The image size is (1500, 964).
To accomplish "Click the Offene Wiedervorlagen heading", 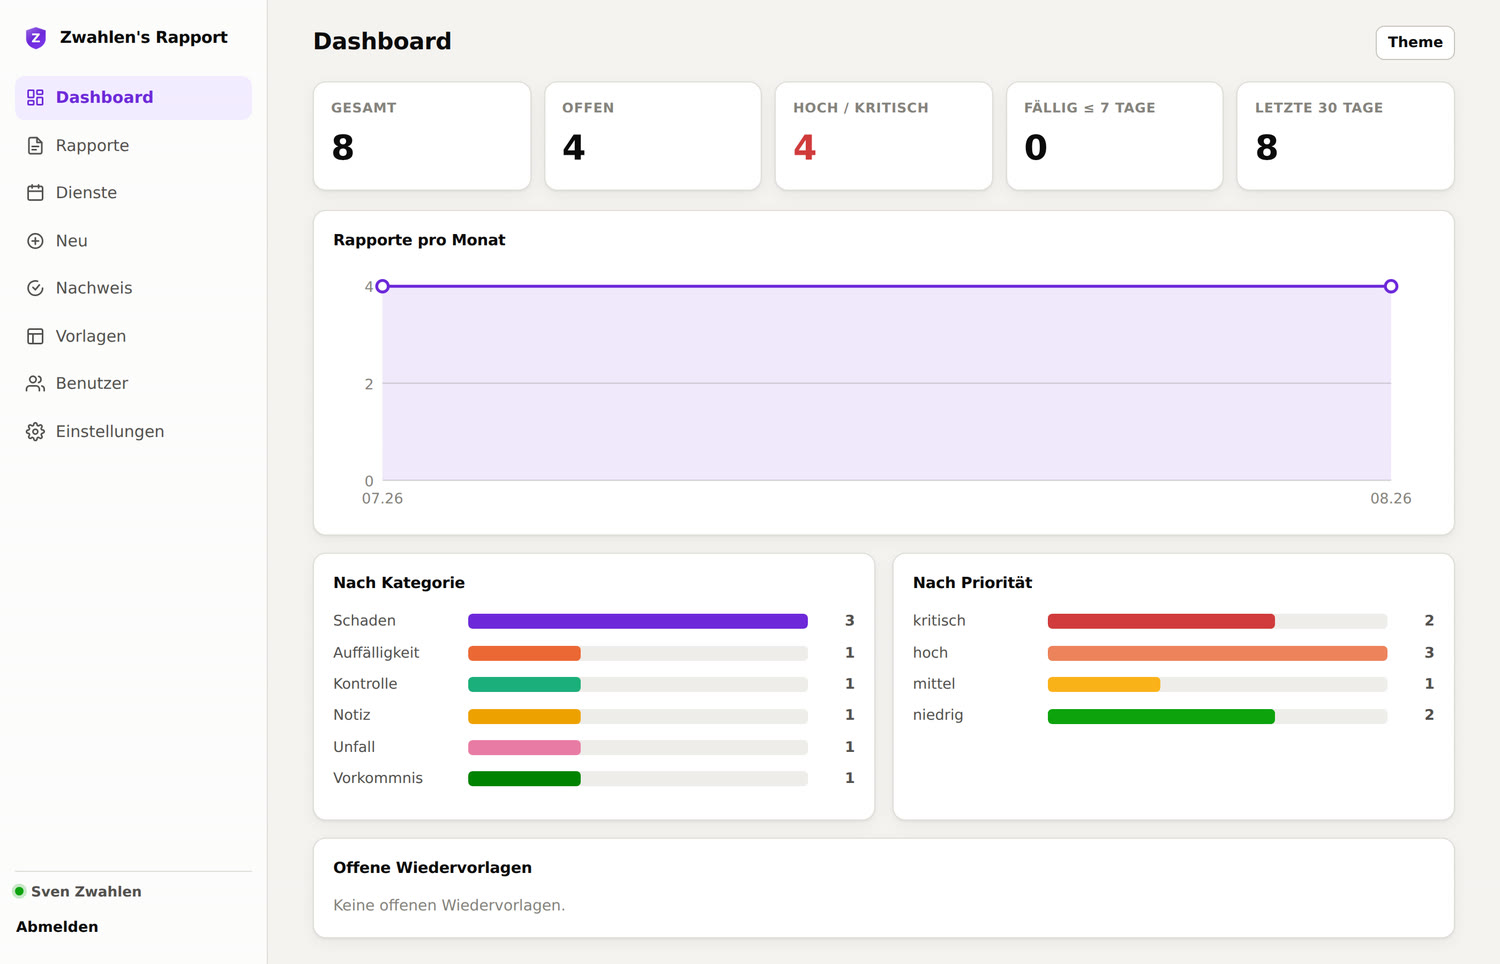I will tap(432, 868).
